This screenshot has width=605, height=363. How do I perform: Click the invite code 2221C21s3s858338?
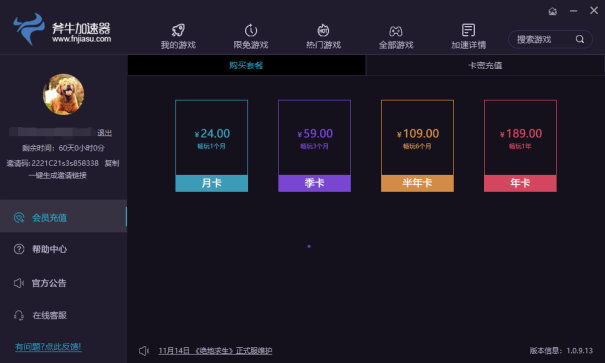tap(65, 163)
